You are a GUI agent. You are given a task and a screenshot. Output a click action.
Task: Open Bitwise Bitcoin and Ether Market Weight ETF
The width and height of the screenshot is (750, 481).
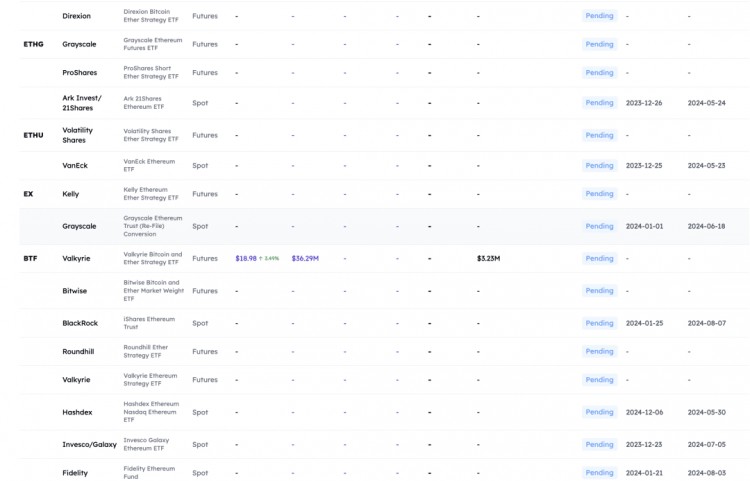point(154,291)
